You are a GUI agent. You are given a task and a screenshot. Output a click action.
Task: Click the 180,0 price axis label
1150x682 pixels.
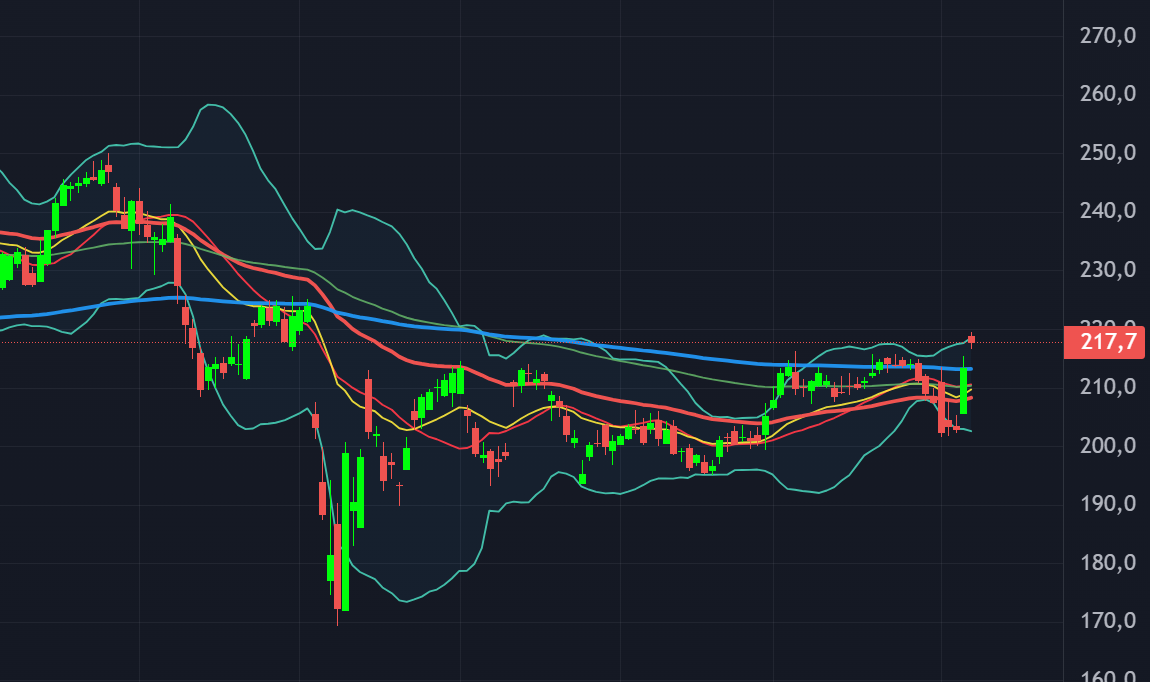(x=1108, y=562)
